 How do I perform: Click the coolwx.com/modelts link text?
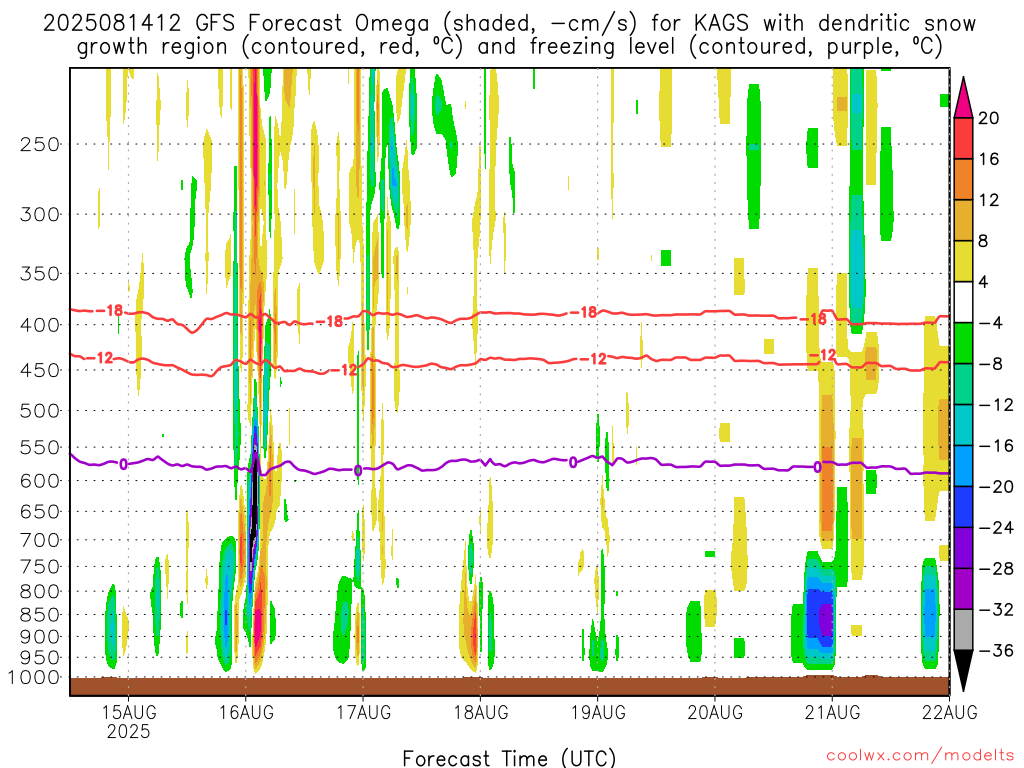(920, 756)
